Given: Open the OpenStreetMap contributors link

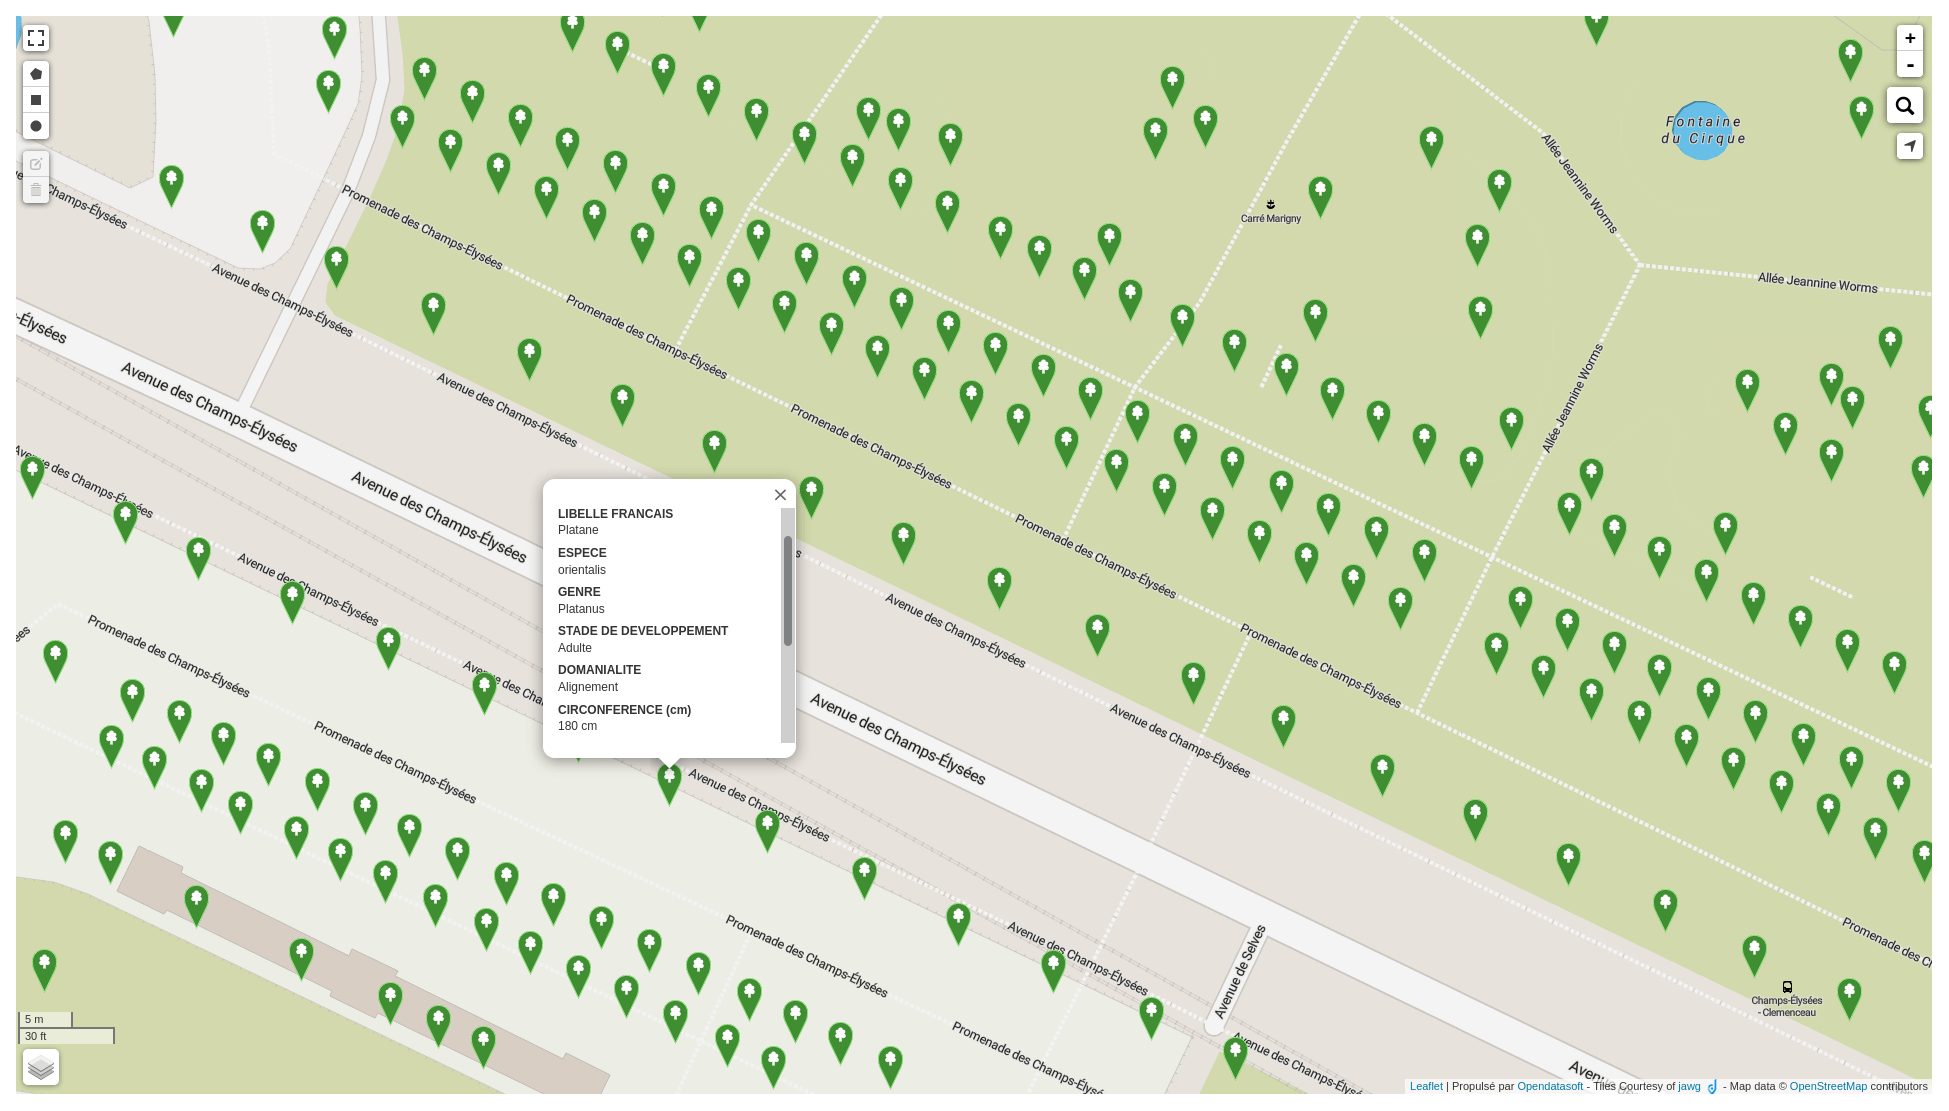Looking at the screenshot, I should point(1827,1086).
